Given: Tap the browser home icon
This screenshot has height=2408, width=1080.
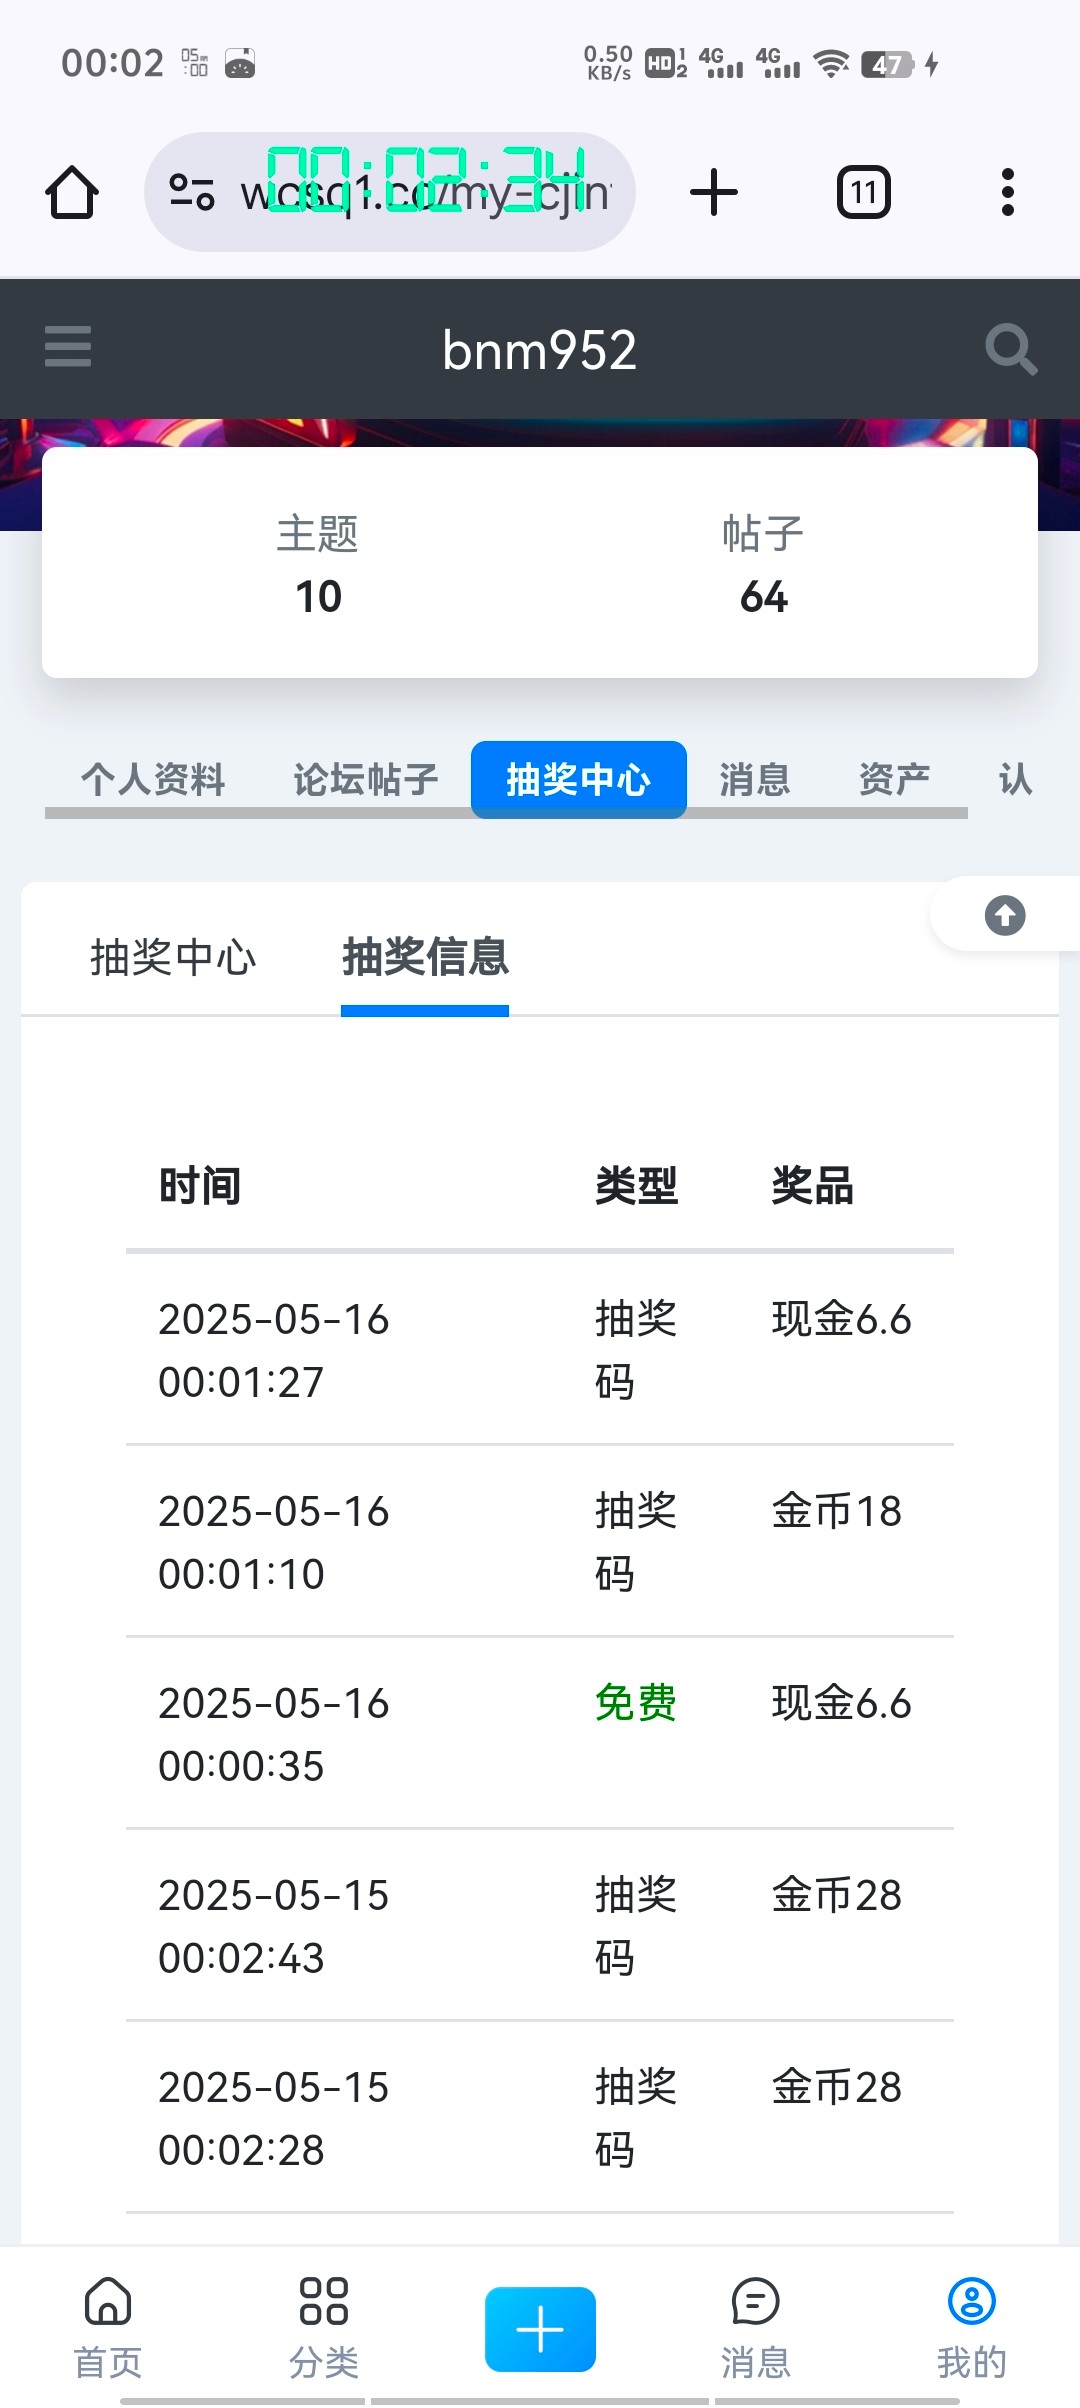Looking at the screenshot, I should click(72, 192).
